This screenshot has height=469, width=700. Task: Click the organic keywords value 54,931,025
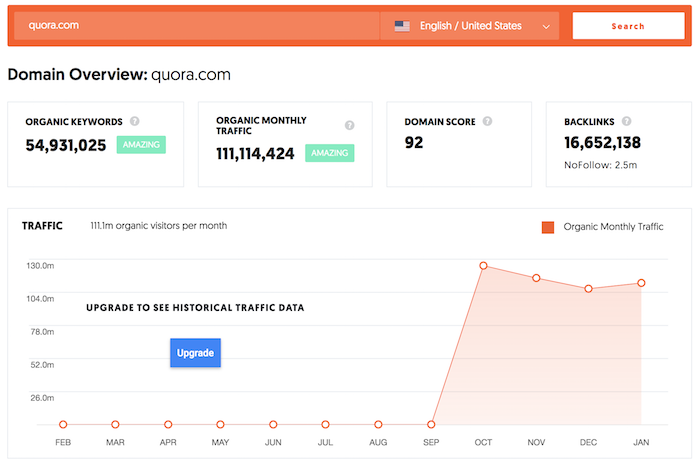66,145
